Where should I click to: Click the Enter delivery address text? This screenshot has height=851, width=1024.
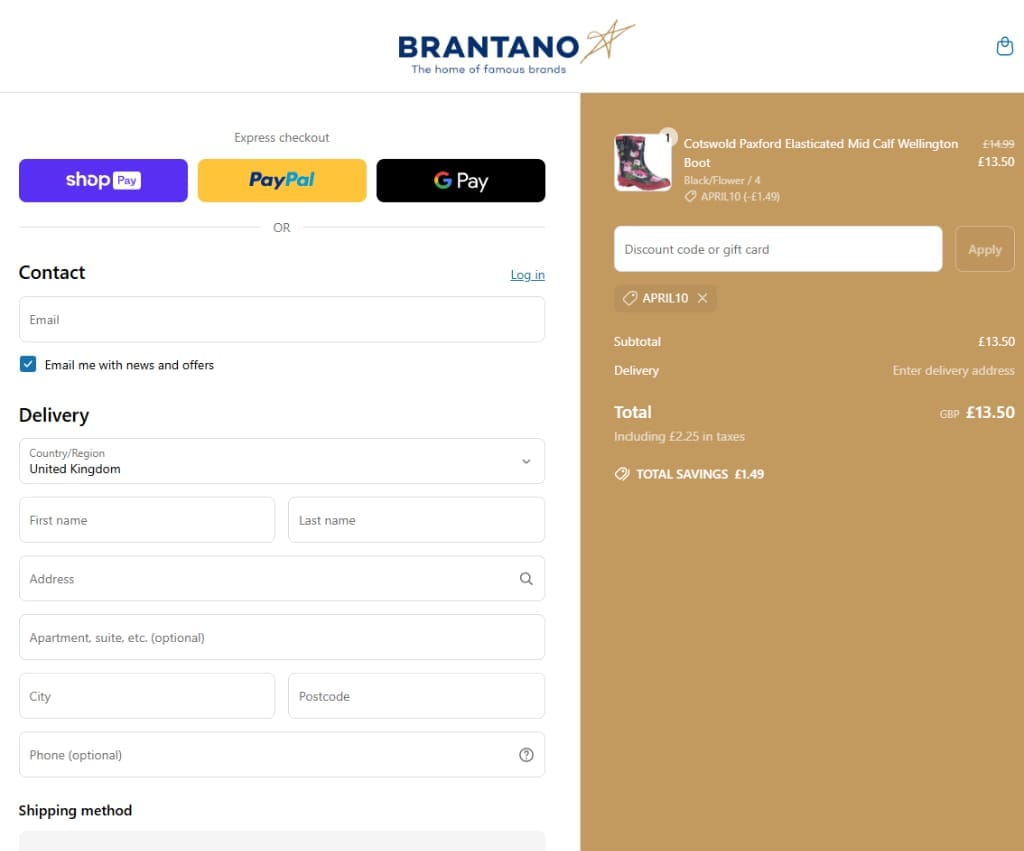pos(953,370)
